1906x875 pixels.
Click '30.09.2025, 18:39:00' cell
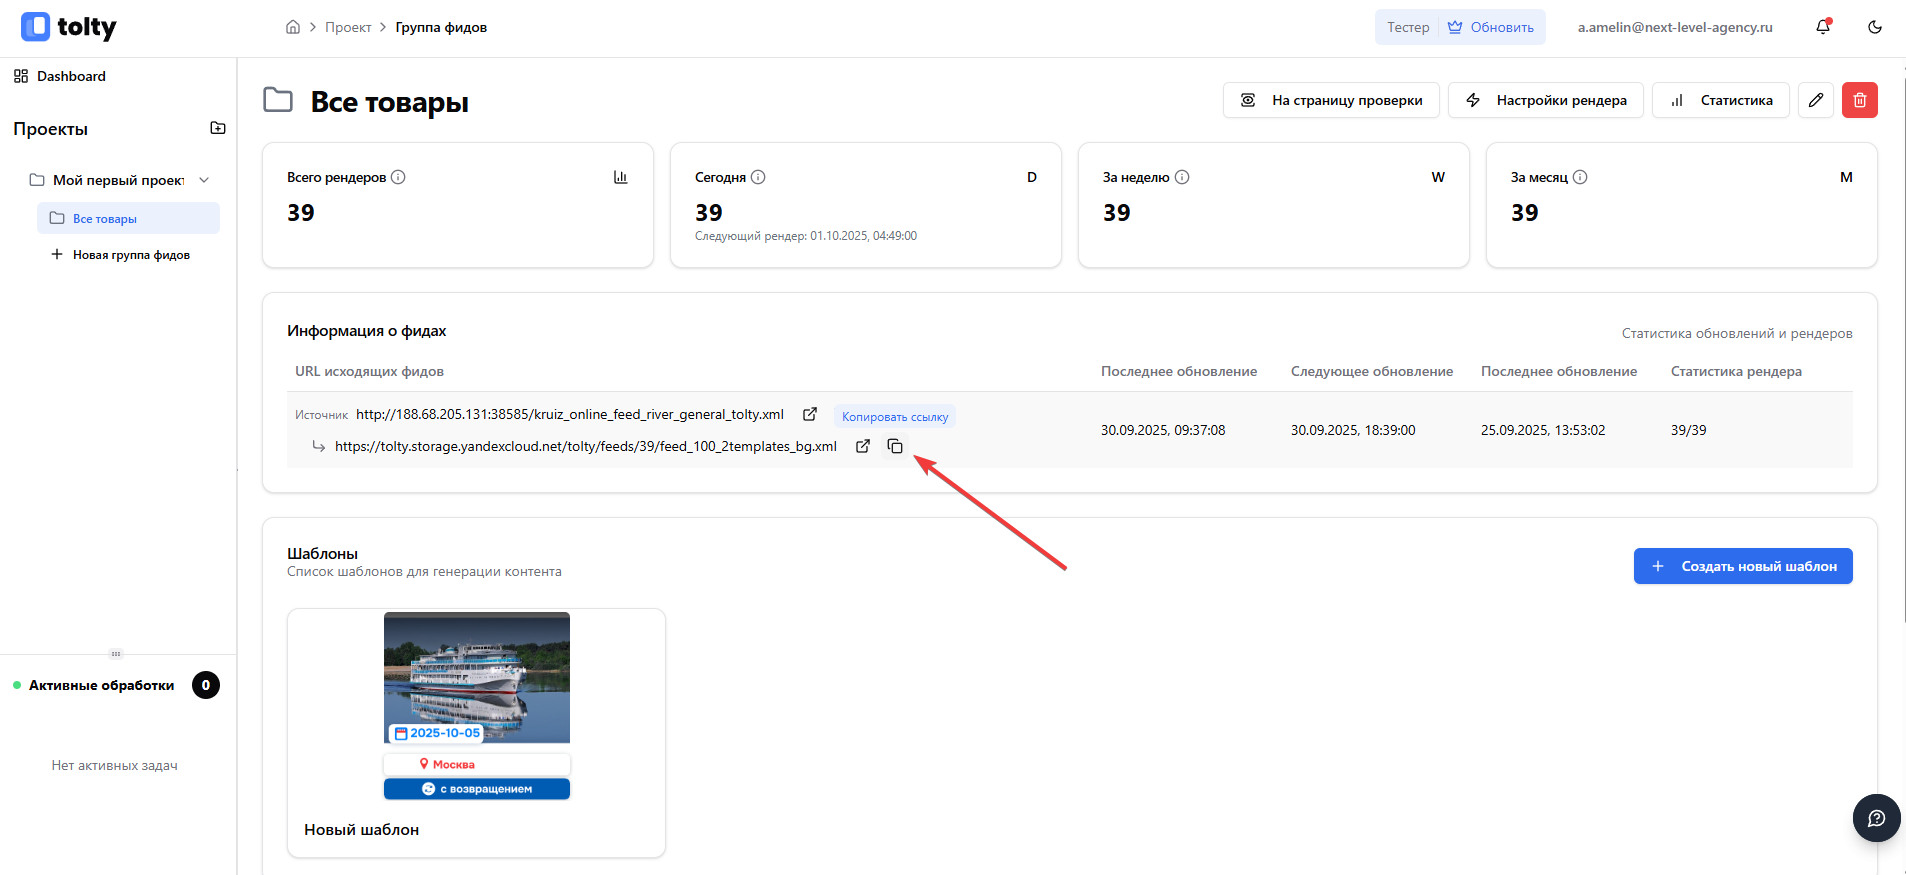click(1353, 430)
